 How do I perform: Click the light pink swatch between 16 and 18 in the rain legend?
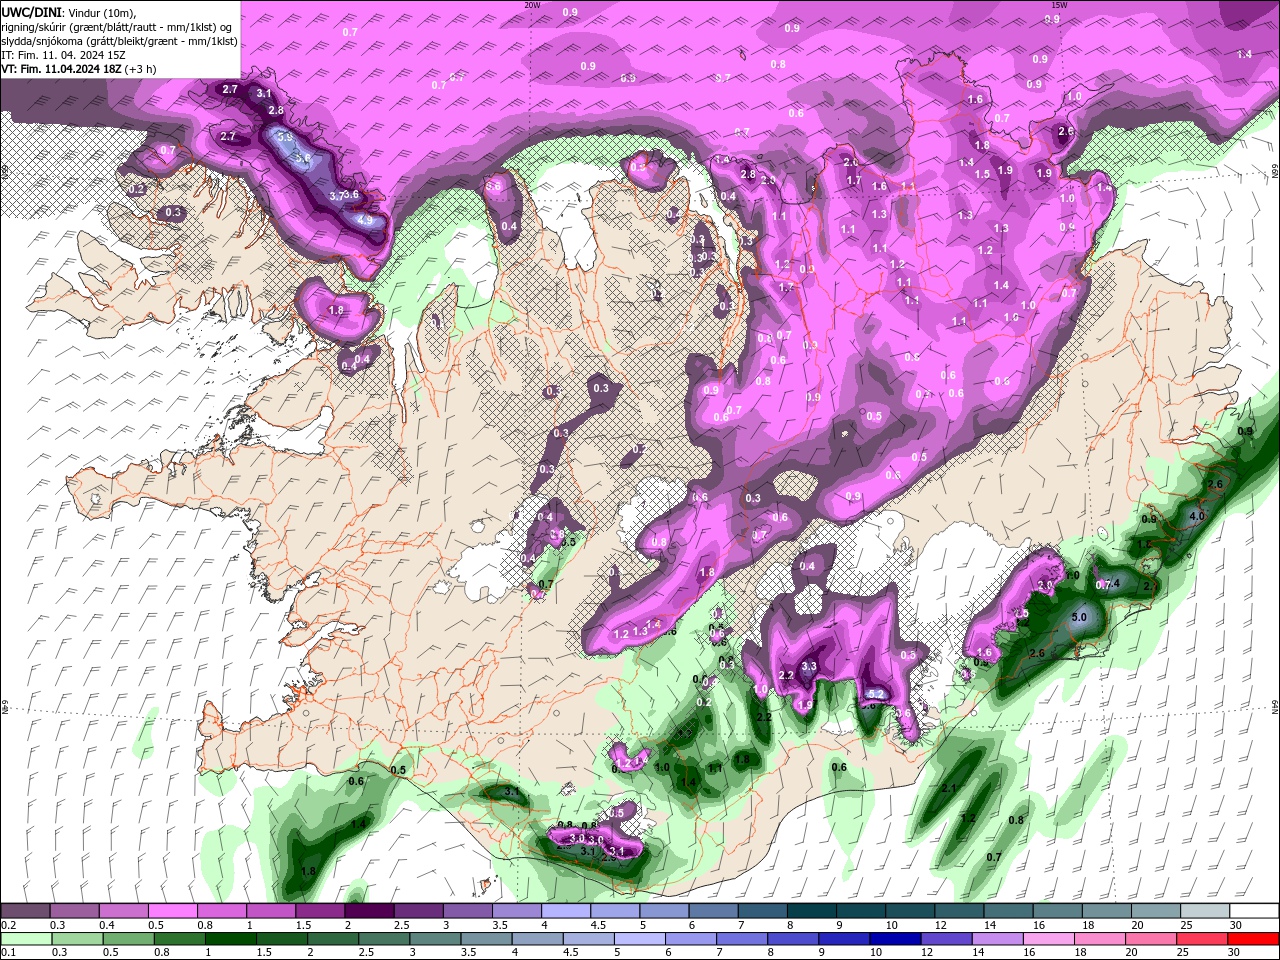click(1048, 939)
